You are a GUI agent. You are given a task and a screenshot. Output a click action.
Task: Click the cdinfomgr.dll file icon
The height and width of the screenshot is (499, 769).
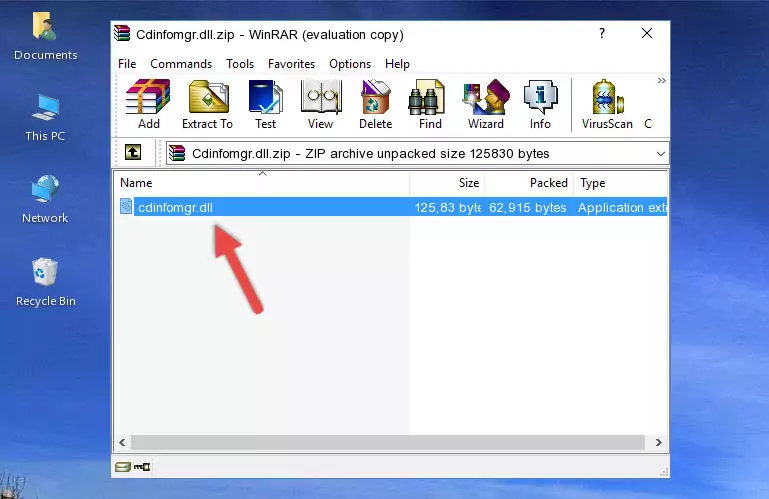(x=126, y=207)
